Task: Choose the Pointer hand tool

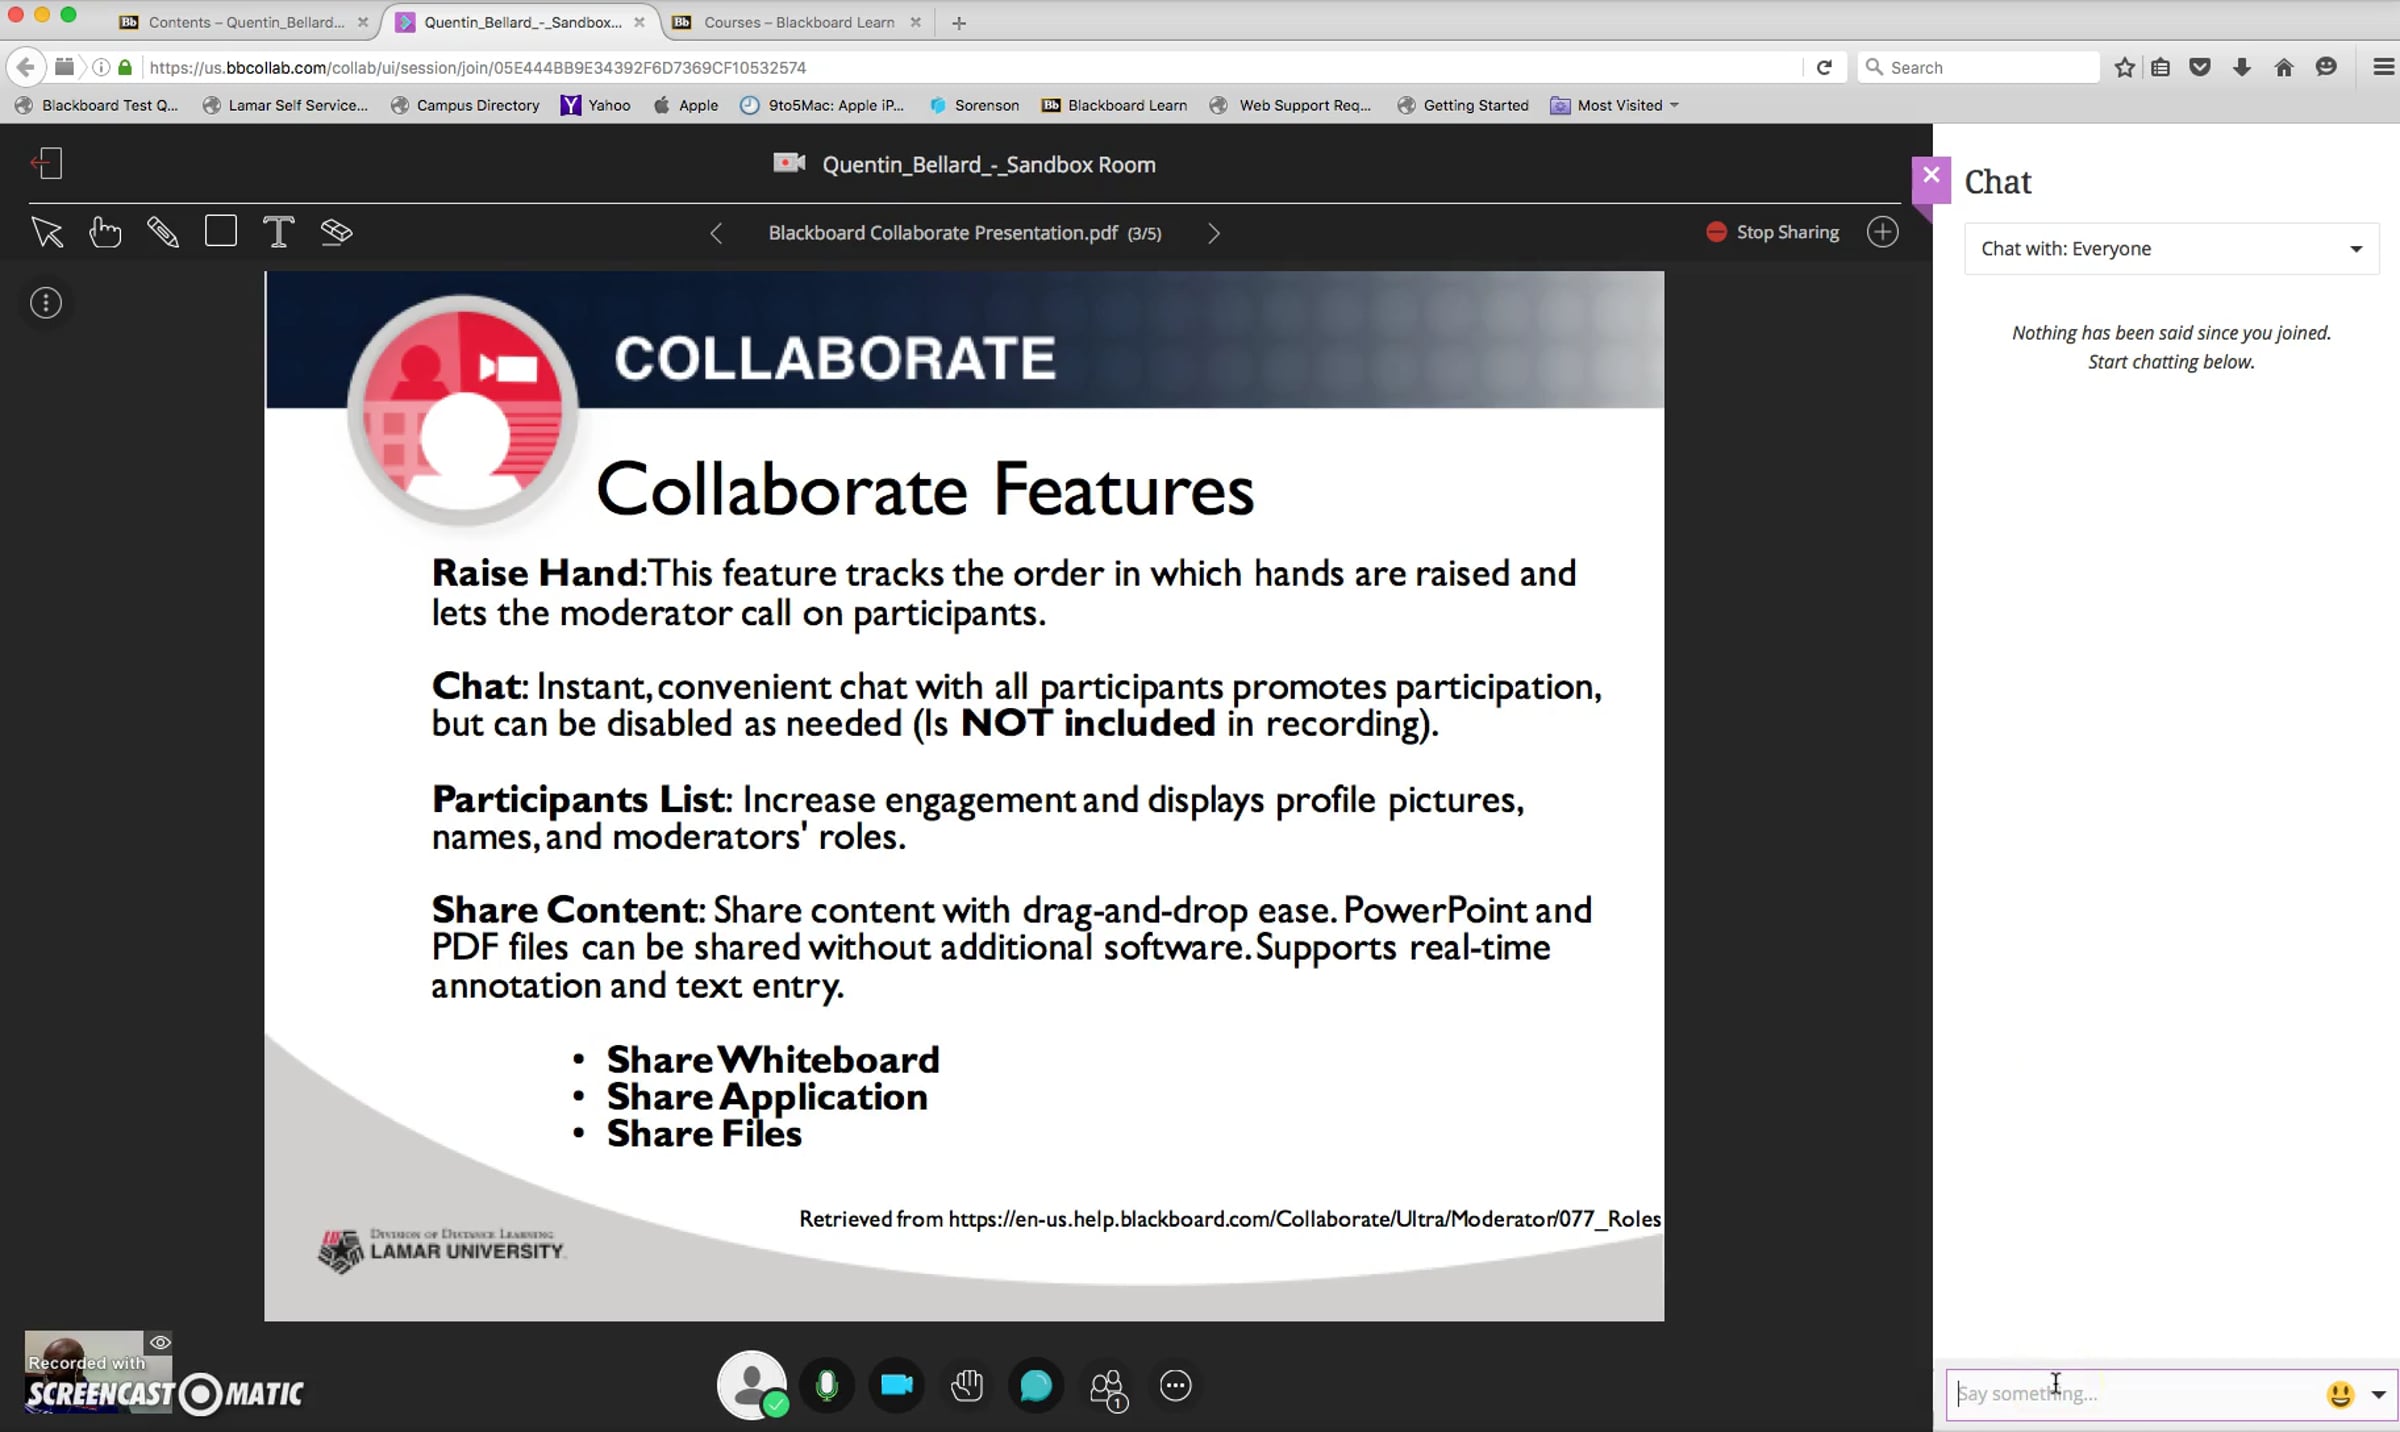Action: click(x=105, y=232)
